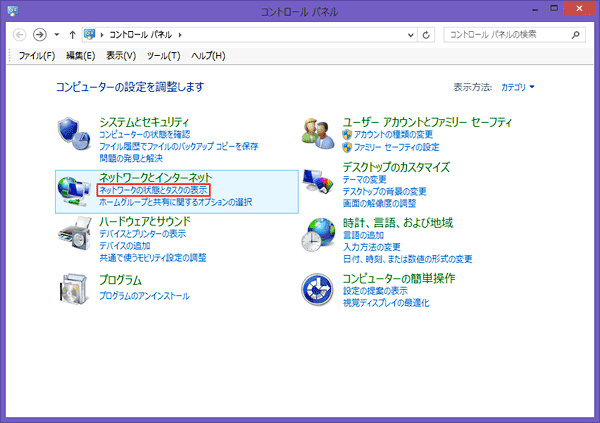The width and height of the screenshot is (600, 423).
Task: Refresh the Control Panel view
Action: 426,35
